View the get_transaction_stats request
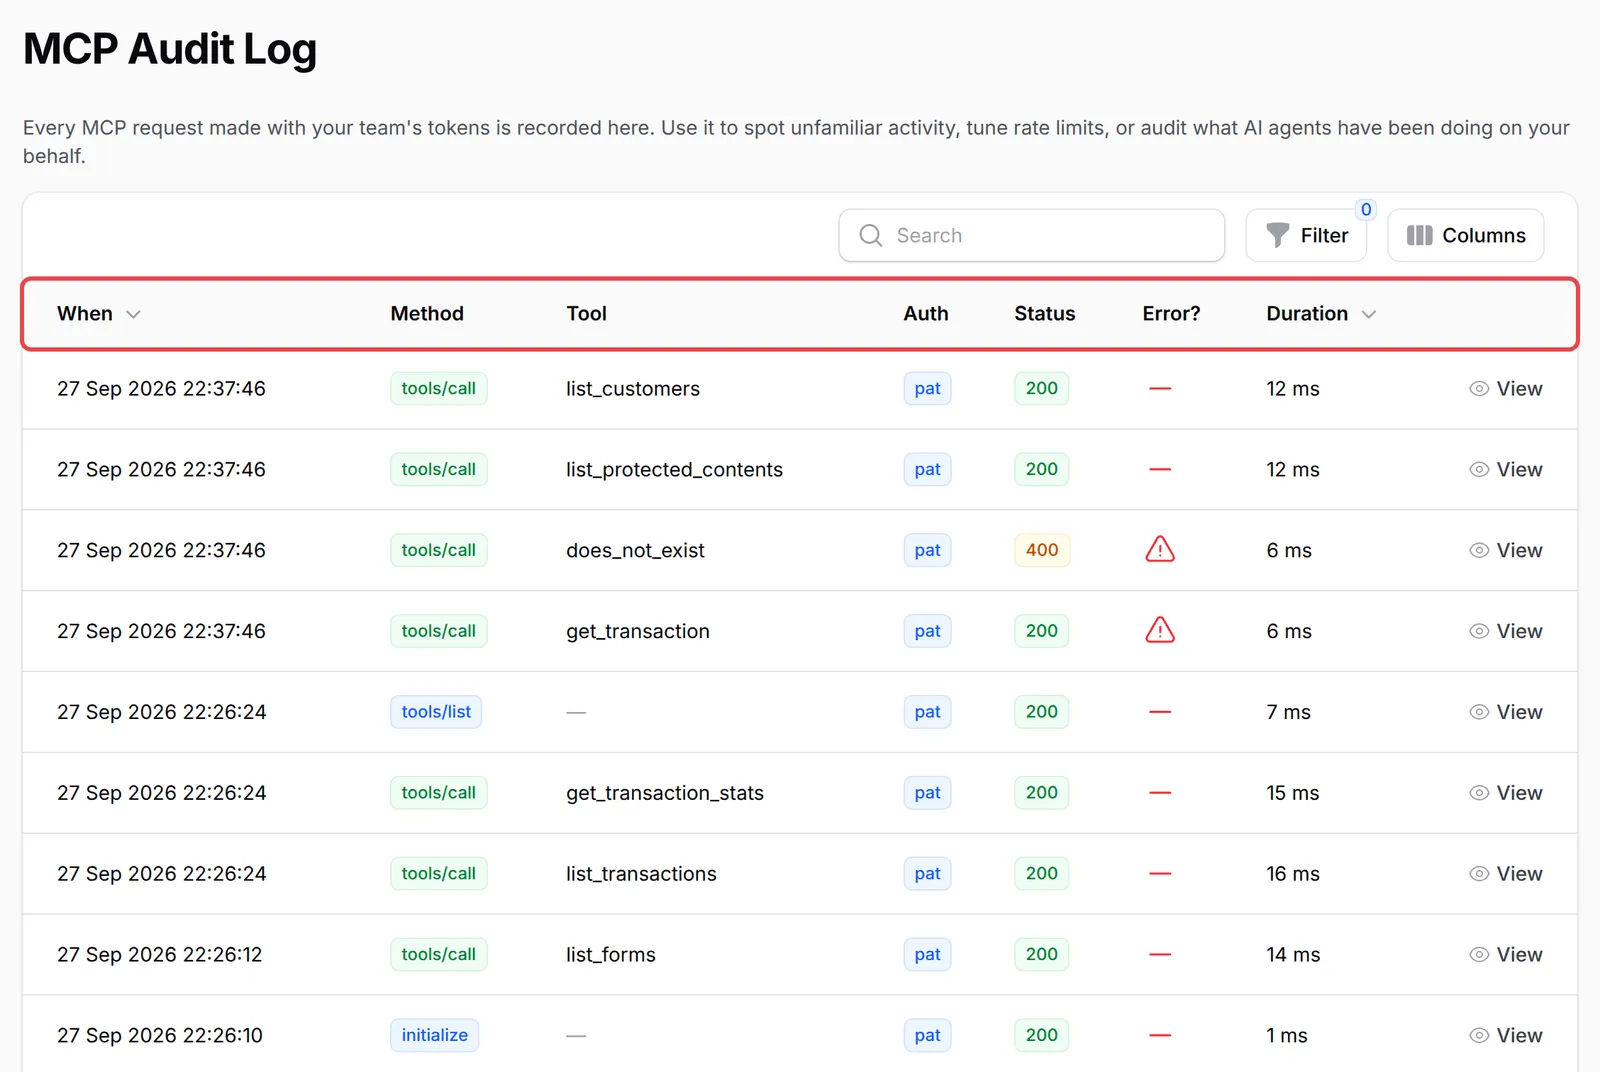Viewport: 1600px width, 1072px height. (x=1506, y=792)
